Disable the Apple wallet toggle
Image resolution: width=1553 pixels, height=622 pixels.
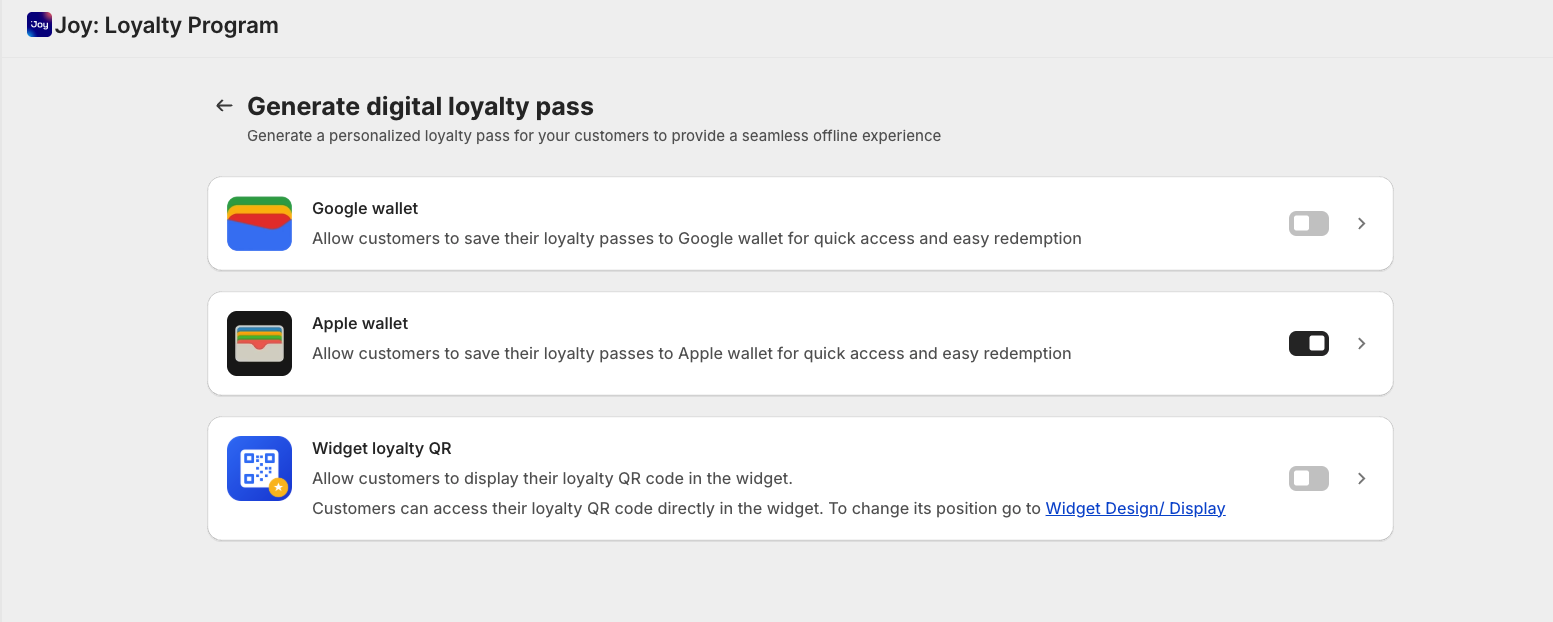click(x=1308, y=344)
